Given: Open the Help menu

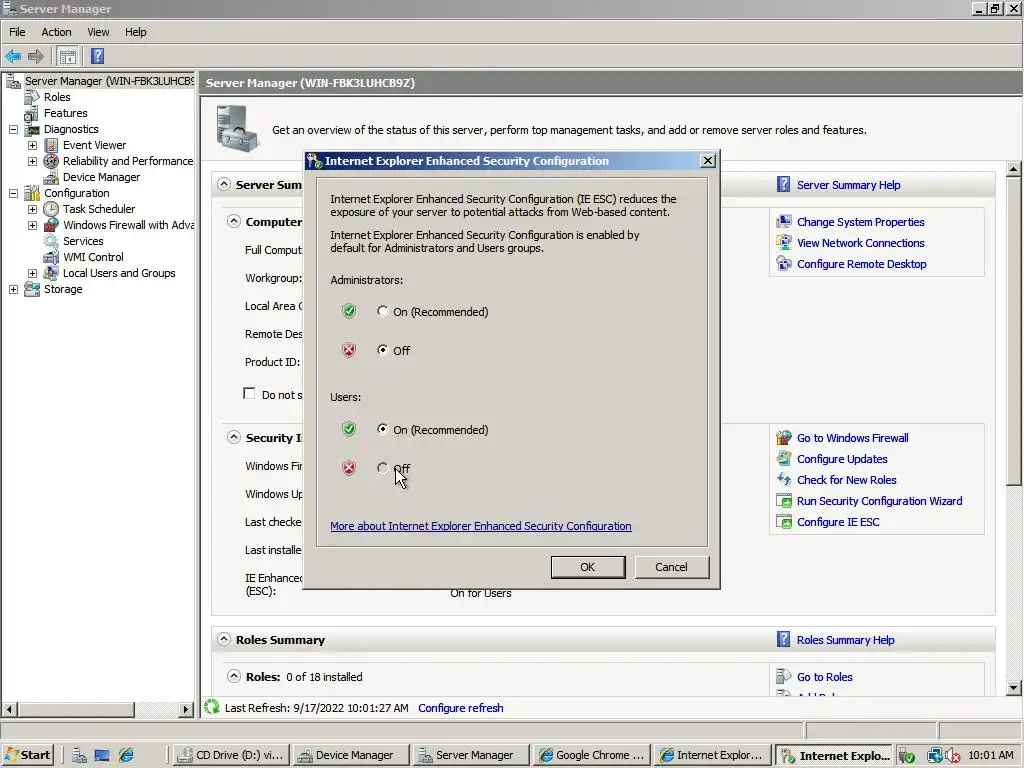Looking at the screenshot, I should point(136,32).
